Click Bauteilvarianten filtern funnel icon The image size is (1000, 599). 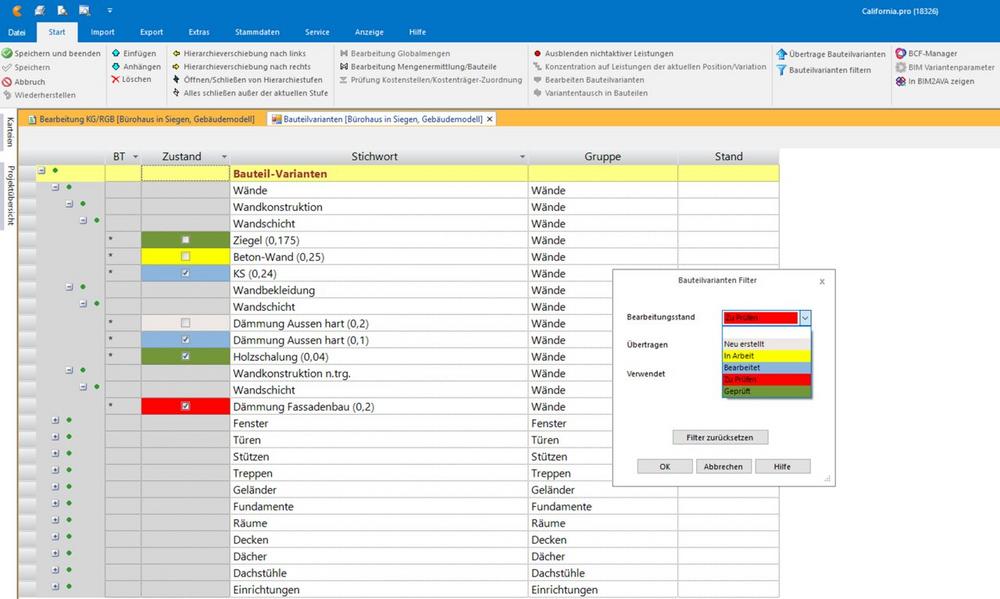[x=781, y=69]
